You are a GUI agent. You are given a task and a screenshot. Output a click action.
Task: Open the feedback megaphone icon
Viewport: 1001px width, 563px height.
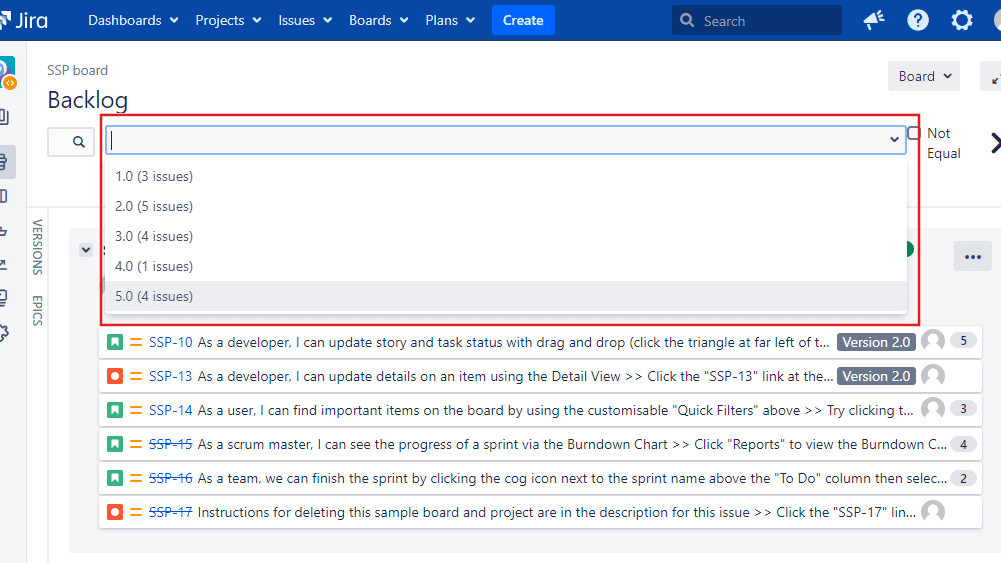(x=873, y=20)
